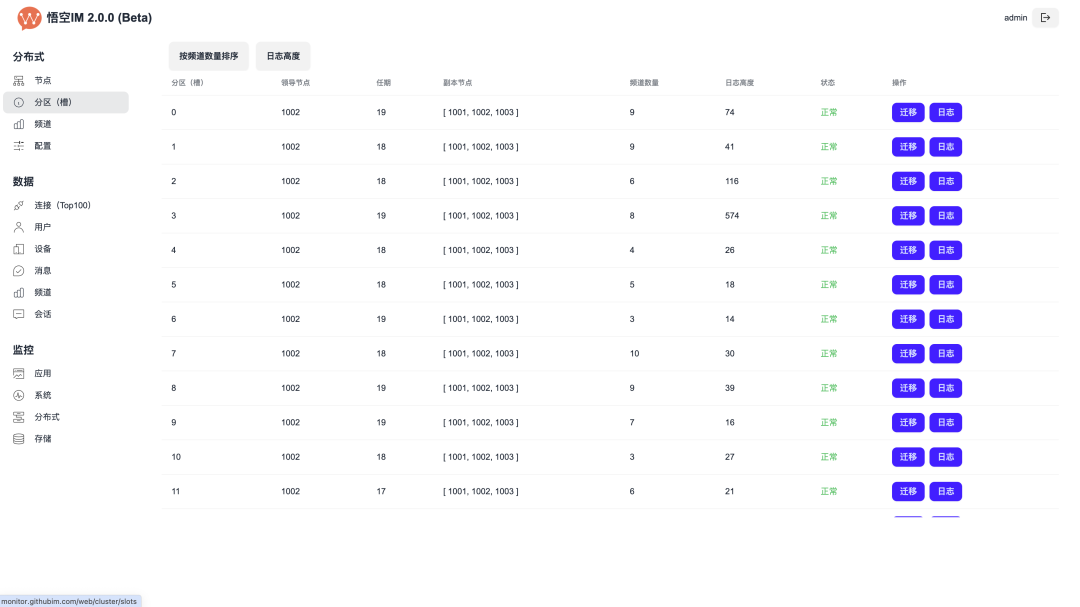The image size is (1080, 607).
Task: Select the 连接 (Top100) icon
Action: coord(18,205)
